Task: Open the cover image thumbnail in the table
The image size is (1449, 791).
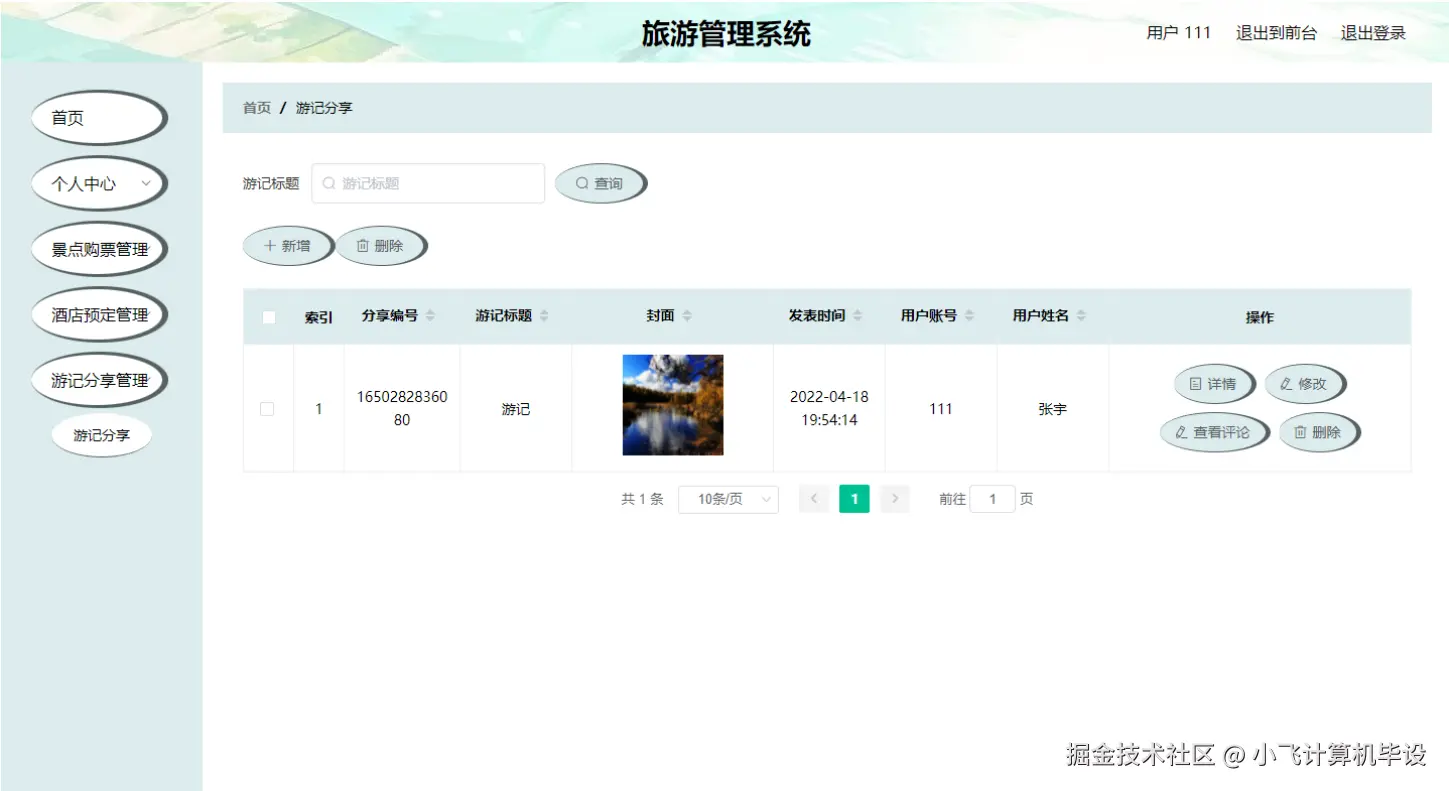Action: coord(672,405)
